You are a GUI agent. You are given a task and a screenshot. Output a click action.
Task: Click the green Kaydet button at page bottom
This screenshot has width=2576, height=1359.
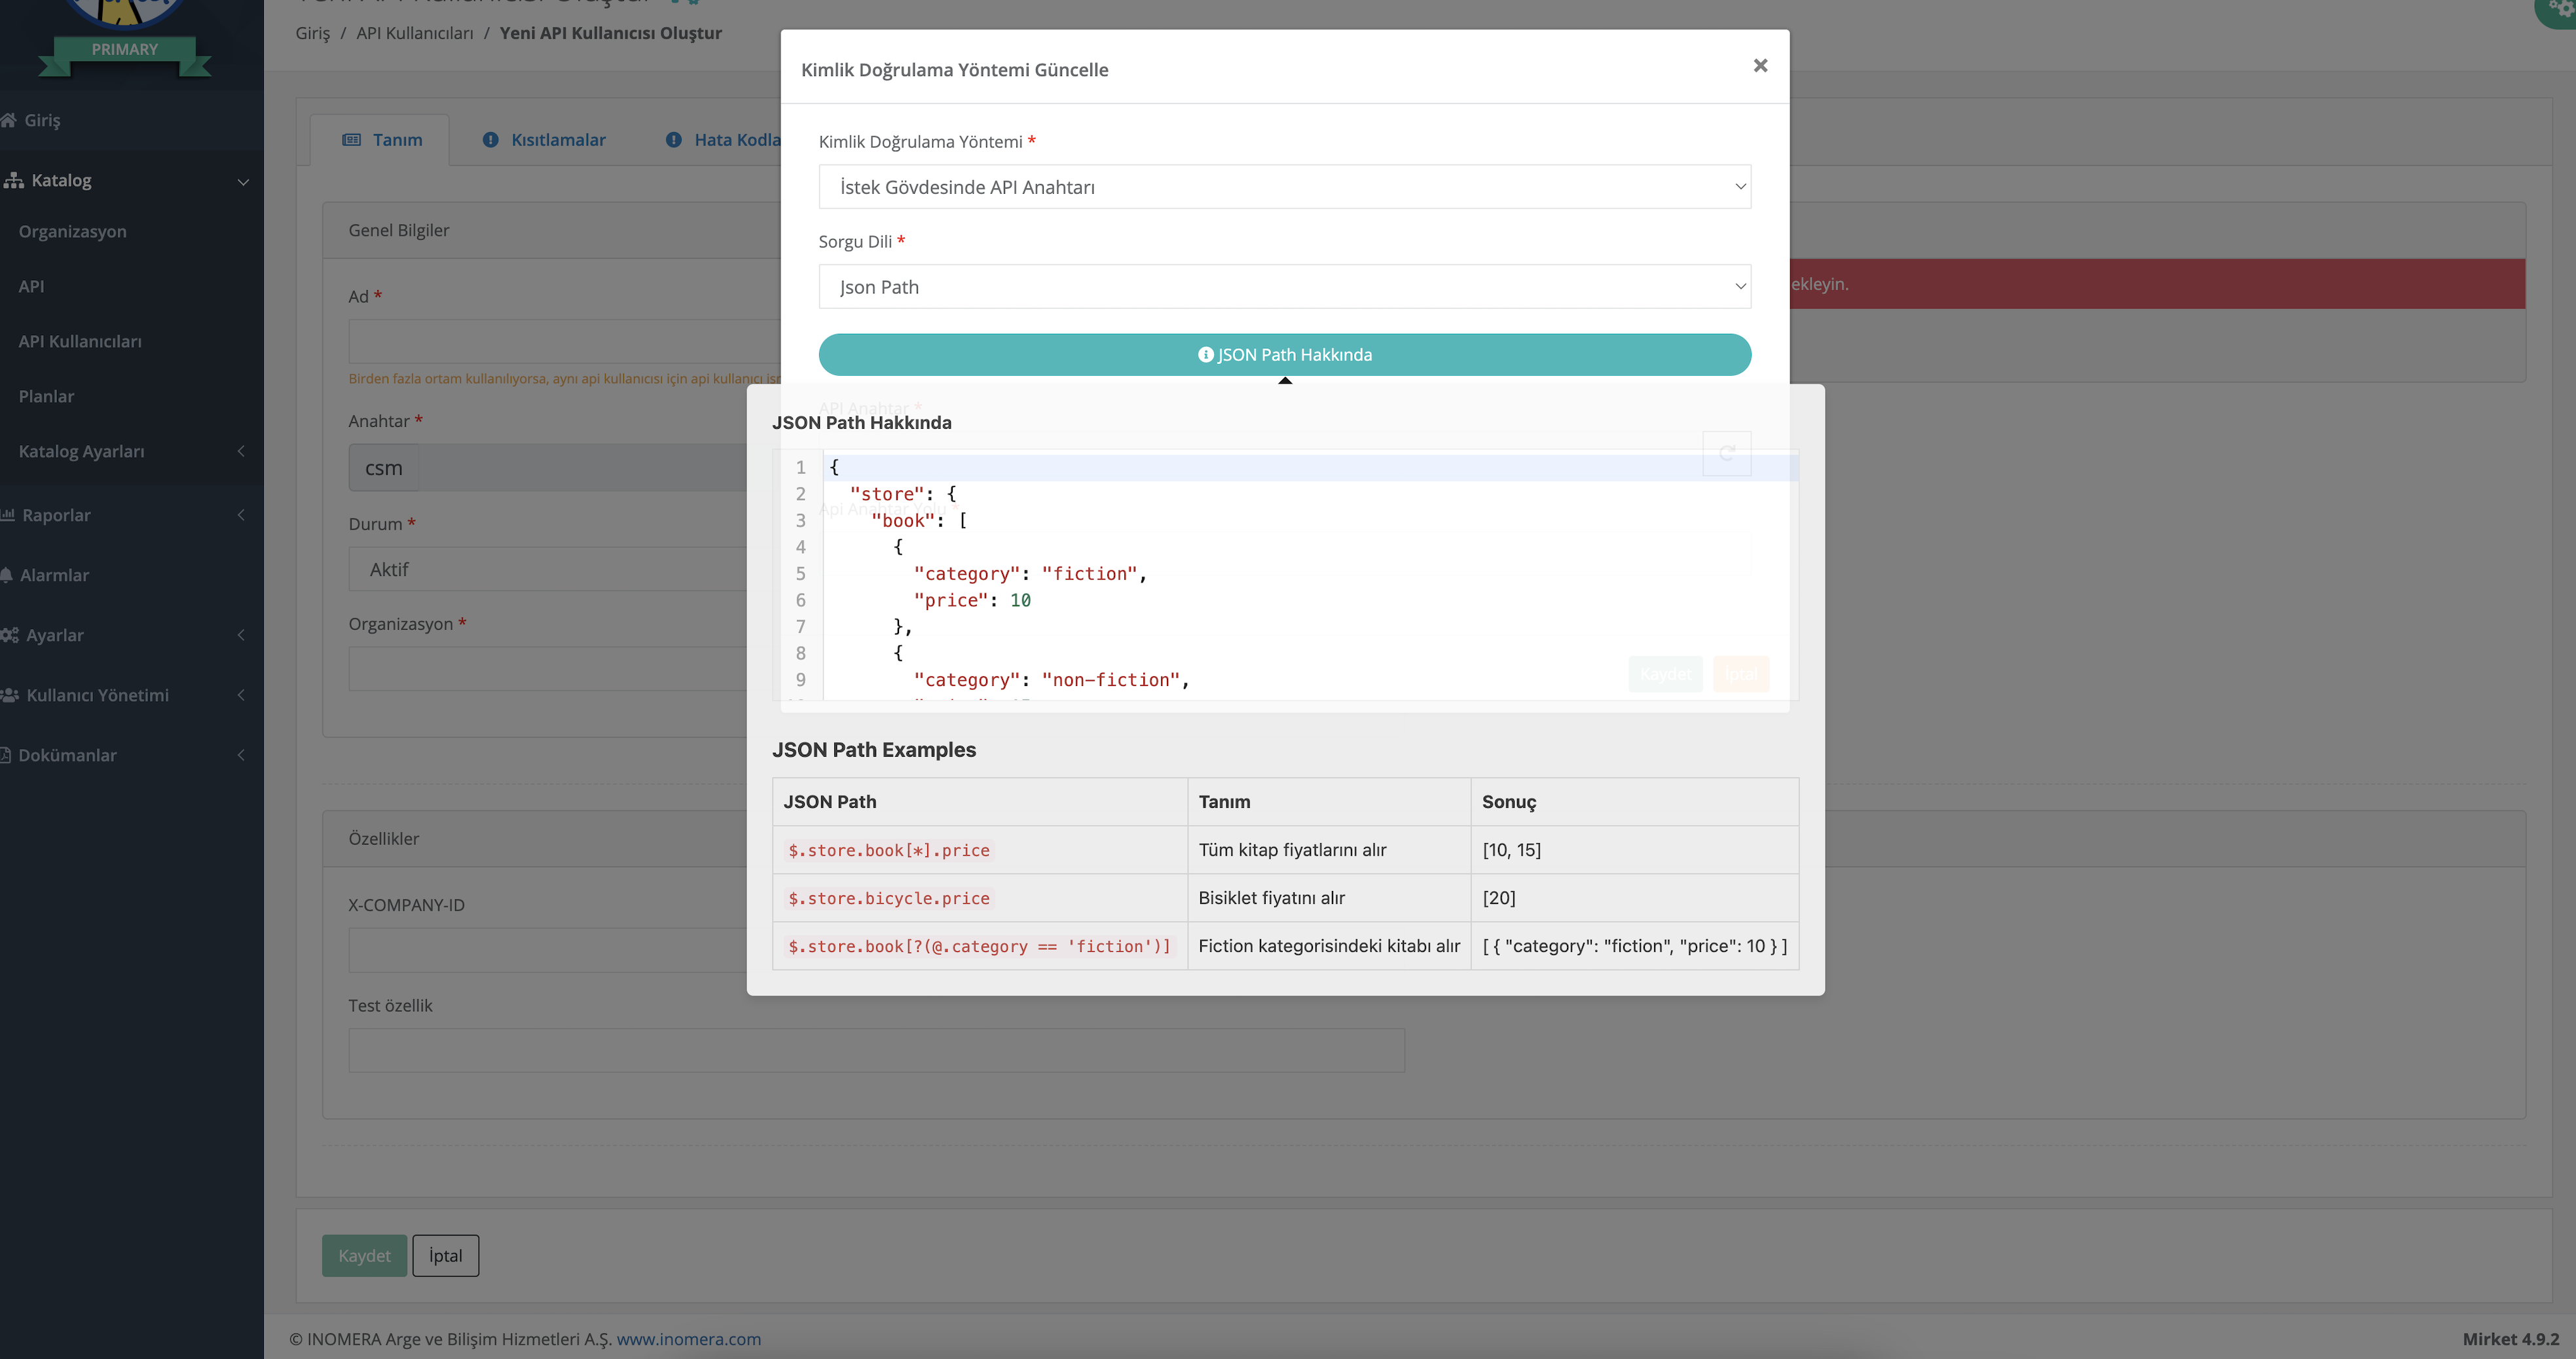click(364, 1256)
